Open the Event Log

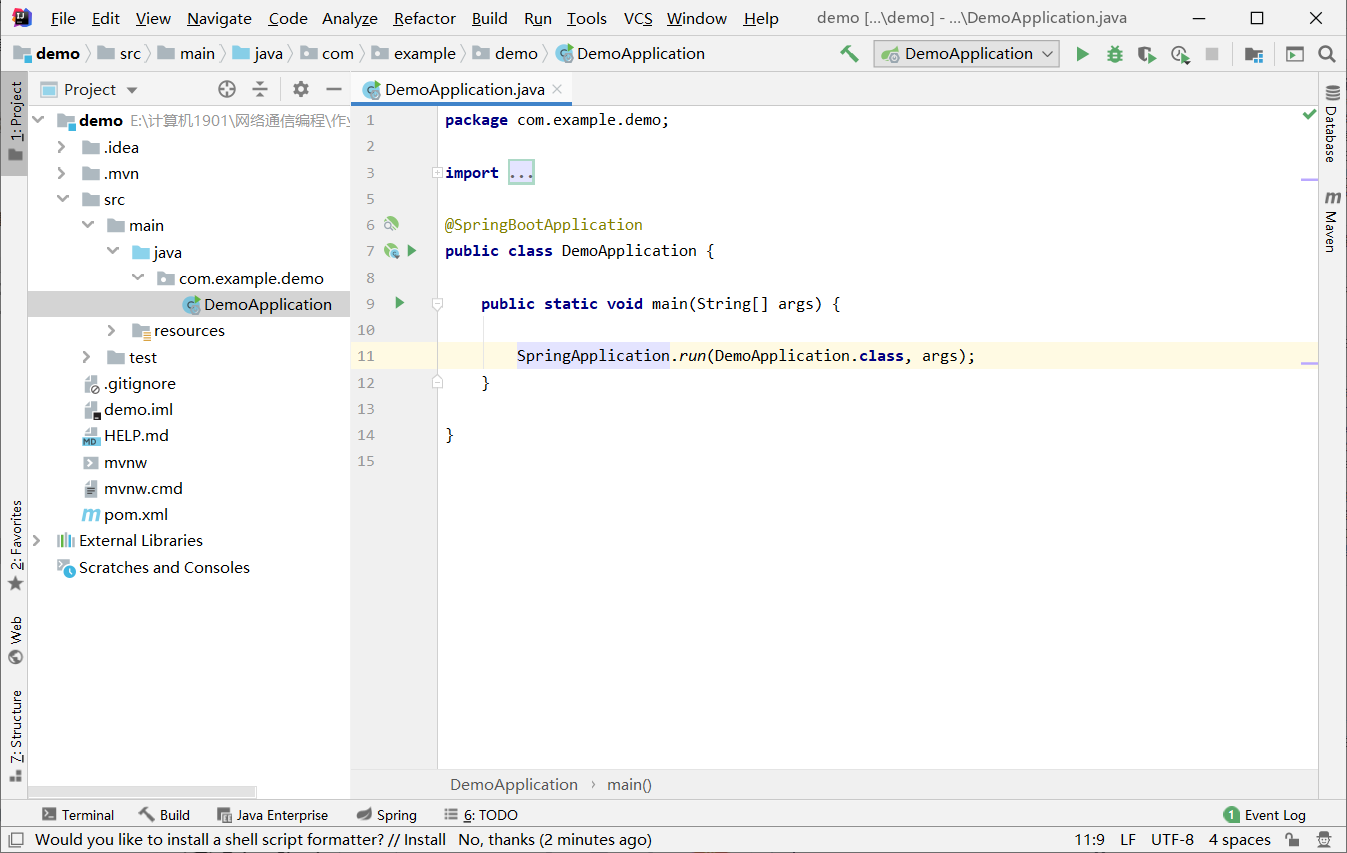coord(1264,815)
